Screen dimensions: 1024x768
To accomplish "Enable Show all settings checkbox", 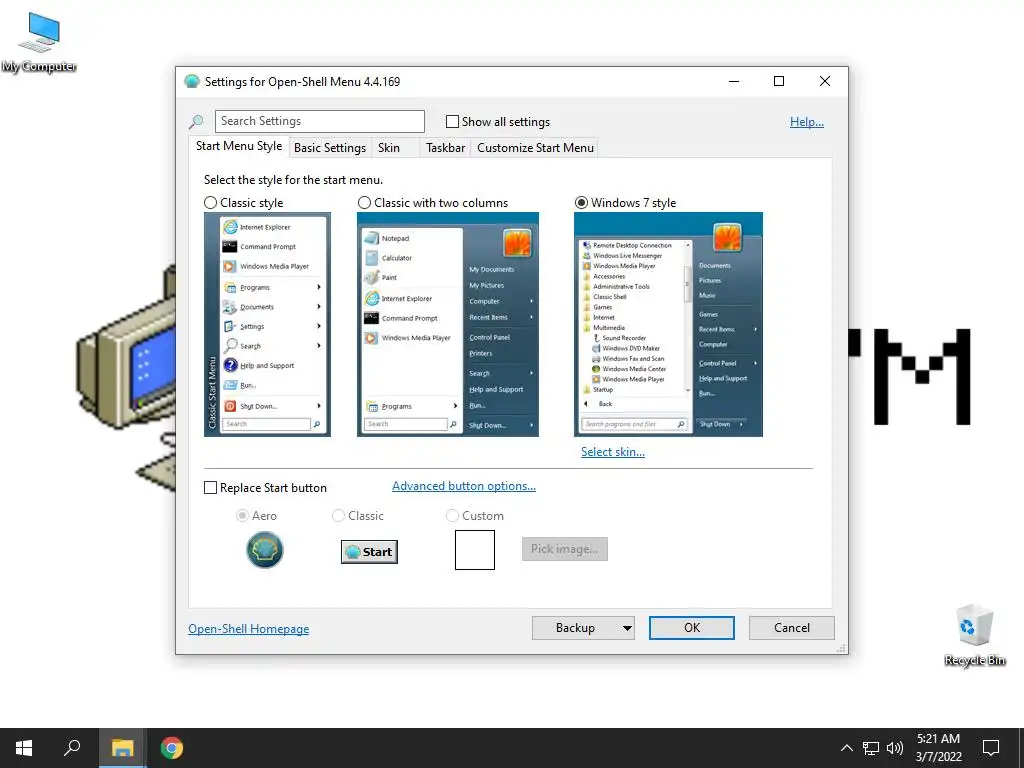I will click(x=452, y=121).
